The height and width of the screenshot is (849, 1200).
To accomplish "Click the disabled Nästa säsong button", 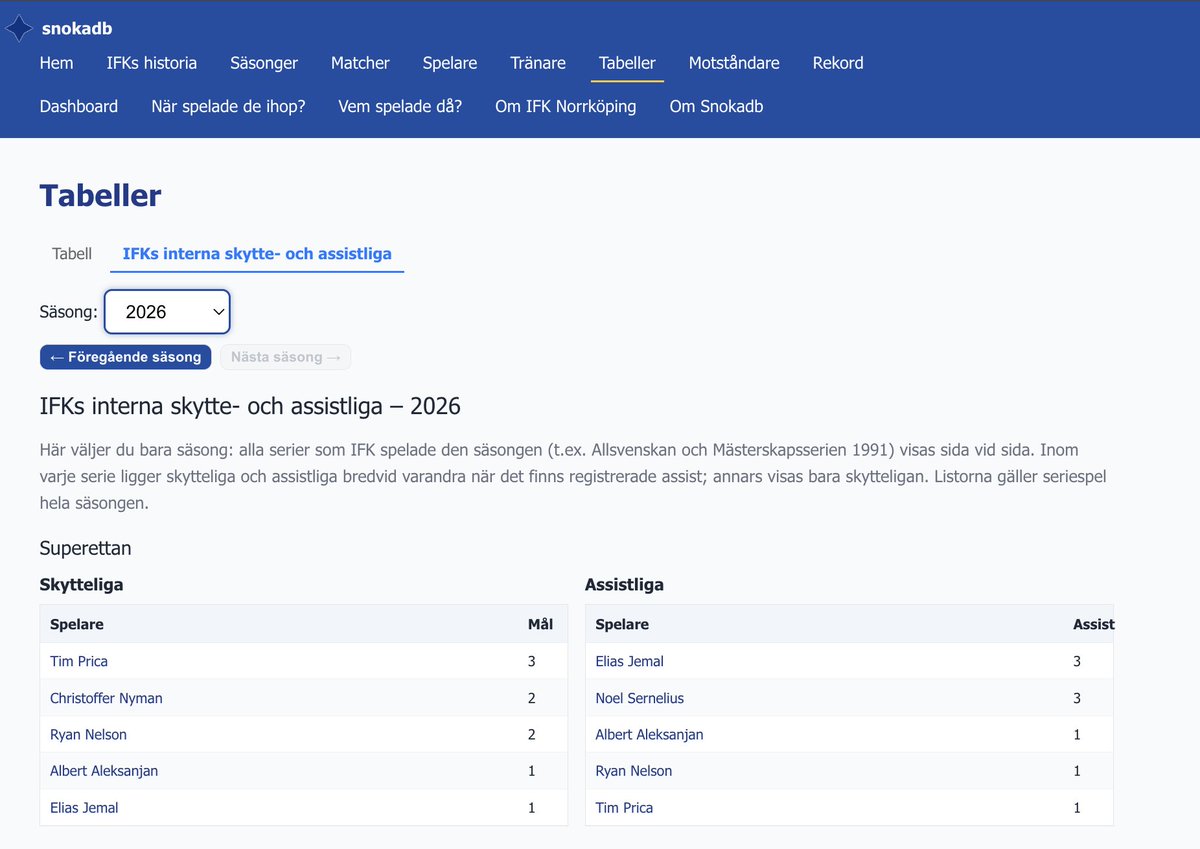I will (285, 357).
